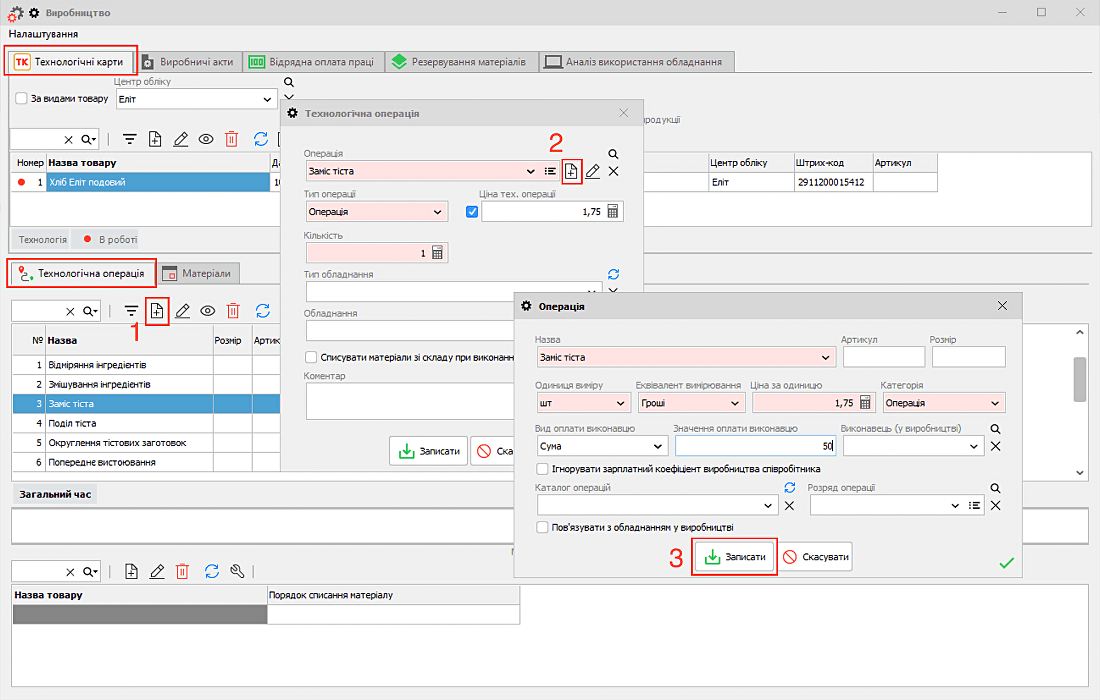
Task: Click the list icon next to Розряд операції
Action: [975, 506]
